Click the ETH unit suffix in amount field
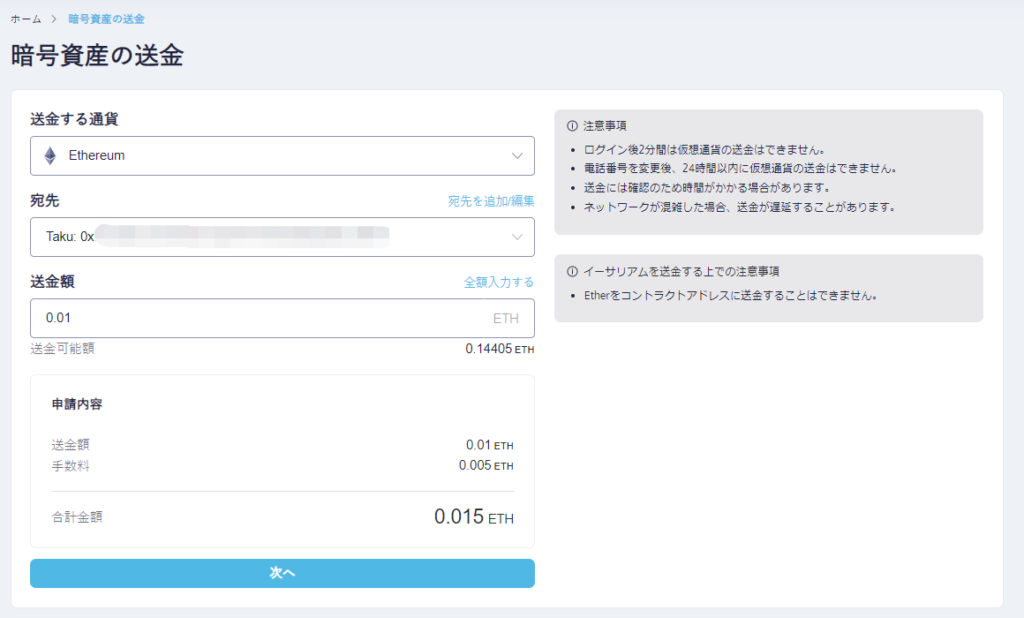 point(505,318)
